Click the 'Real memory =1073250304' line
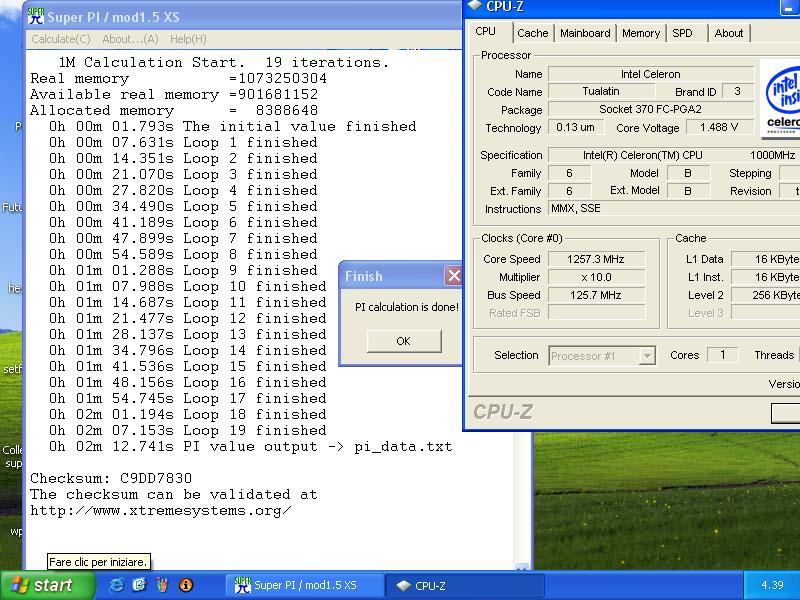This screenshot has height=600, width=800. (x=178, y=78)
